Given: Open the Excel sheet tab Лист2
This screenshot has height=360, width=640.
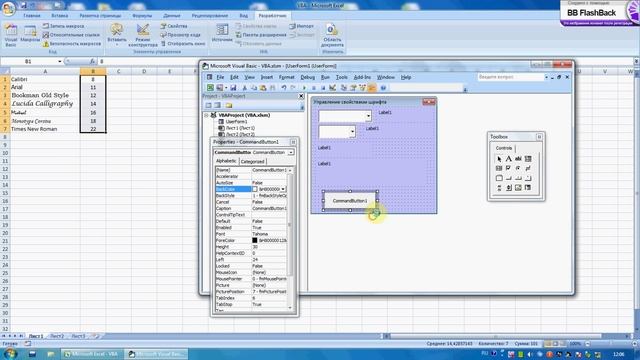Looking at the screenshot, I should click(x=57, y=336).
